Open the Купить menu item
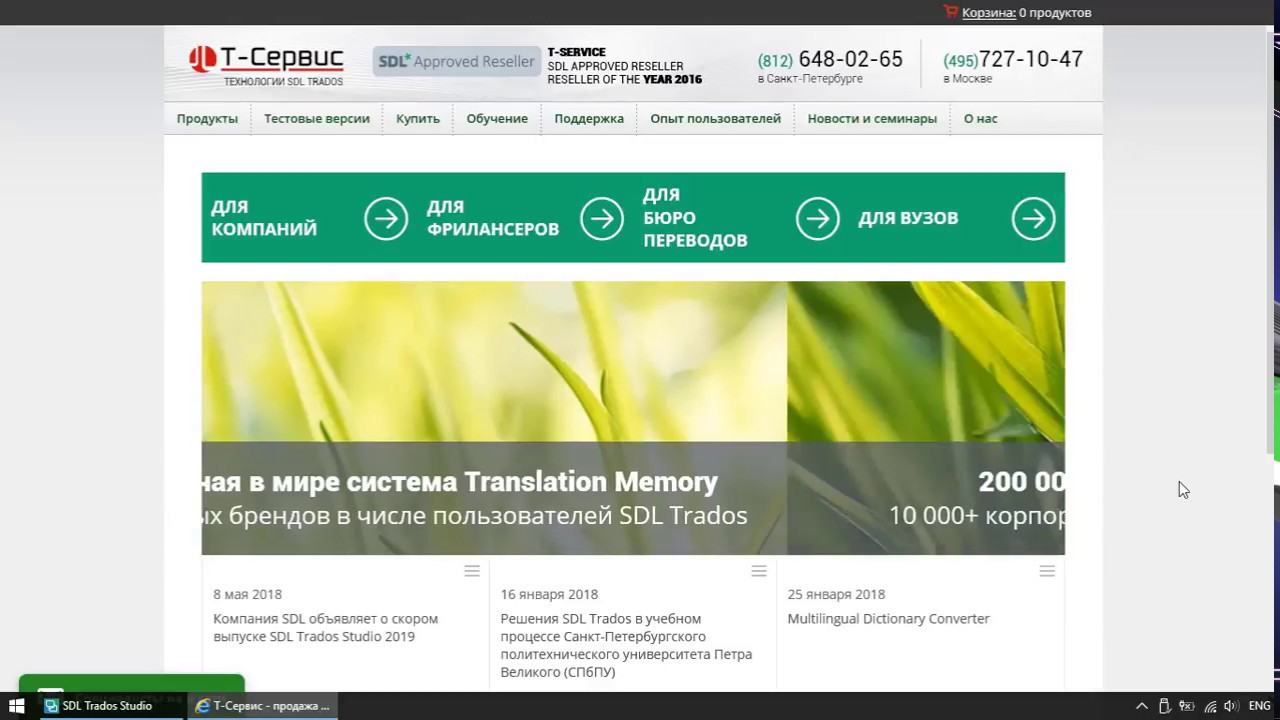This screenshot has height=720, width=1280. click(418, 118)
